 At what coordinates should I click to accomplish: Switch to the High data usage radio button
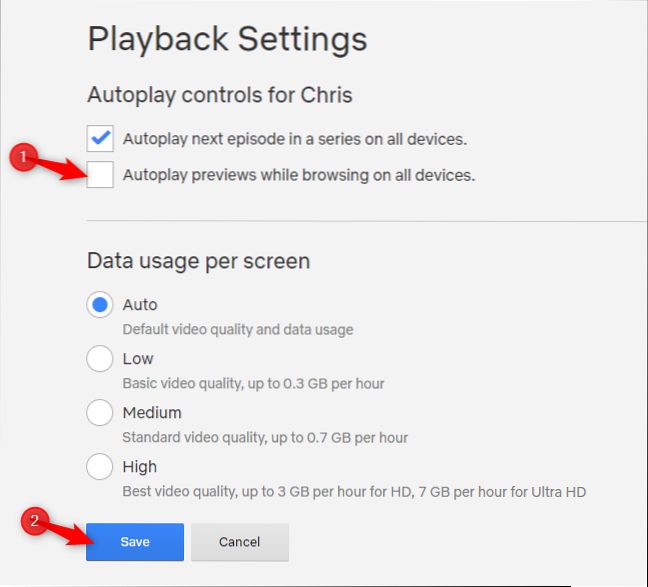click(100, 466)
